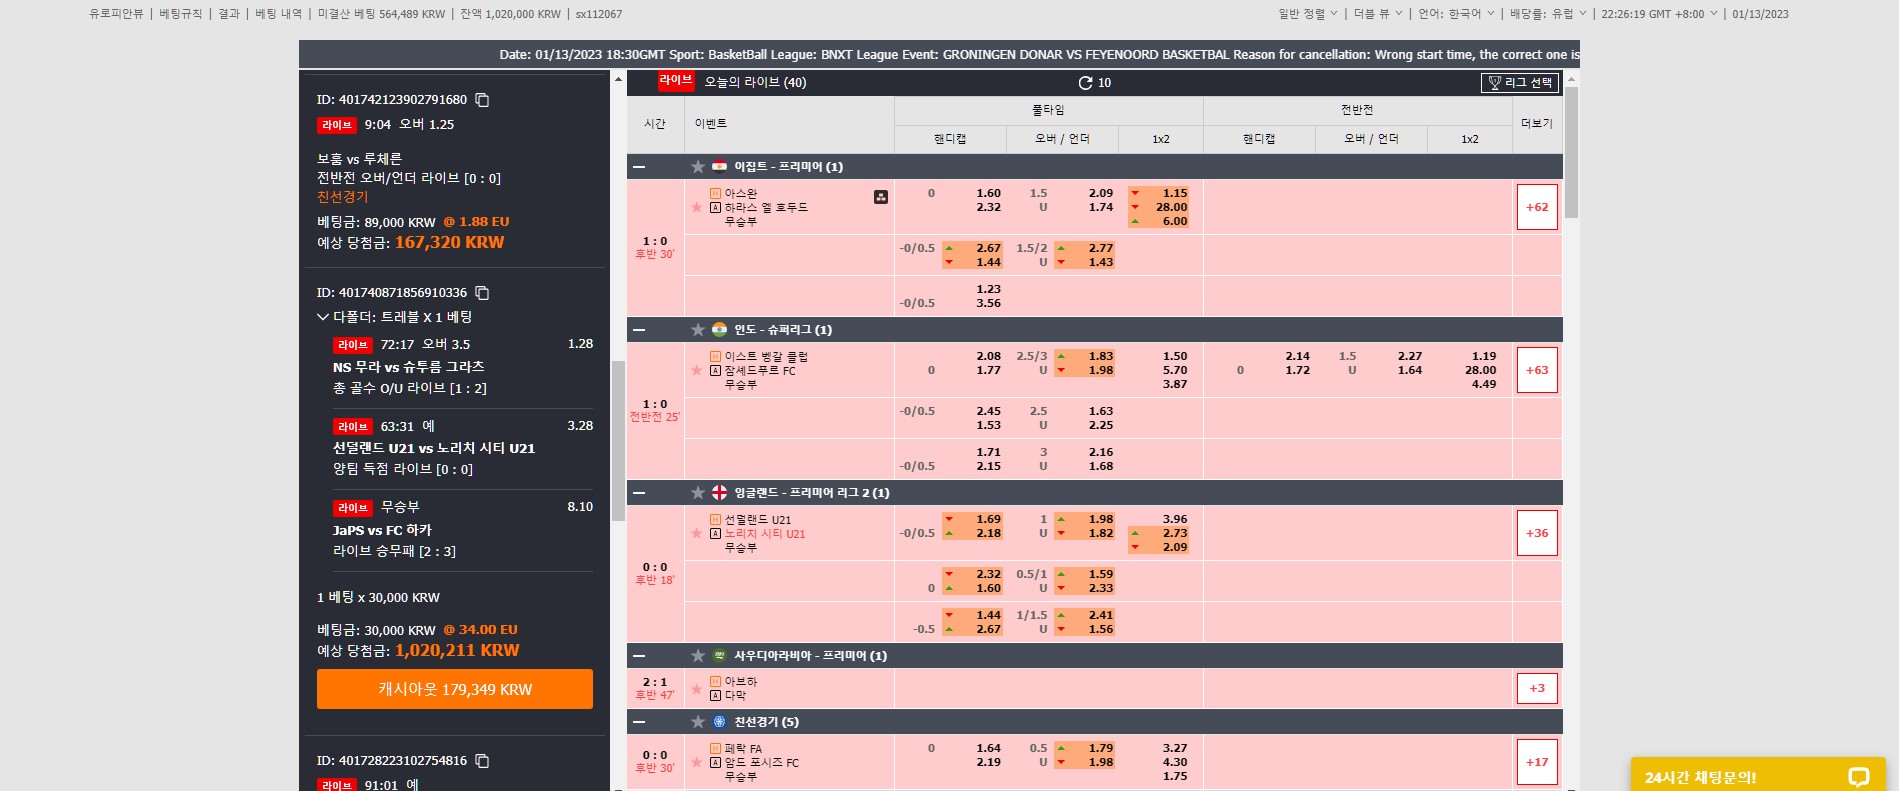
Task: Open the GMT +8:00 timezone dropdown
Action: pyautogui.click(x=1659, y=14)
